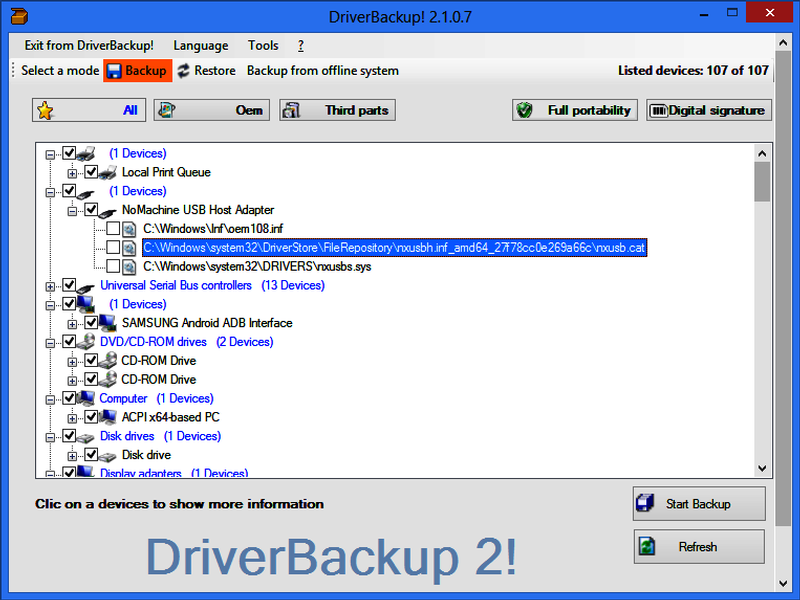Expand Universal Serial Bus controllers node

click(50, 287)
